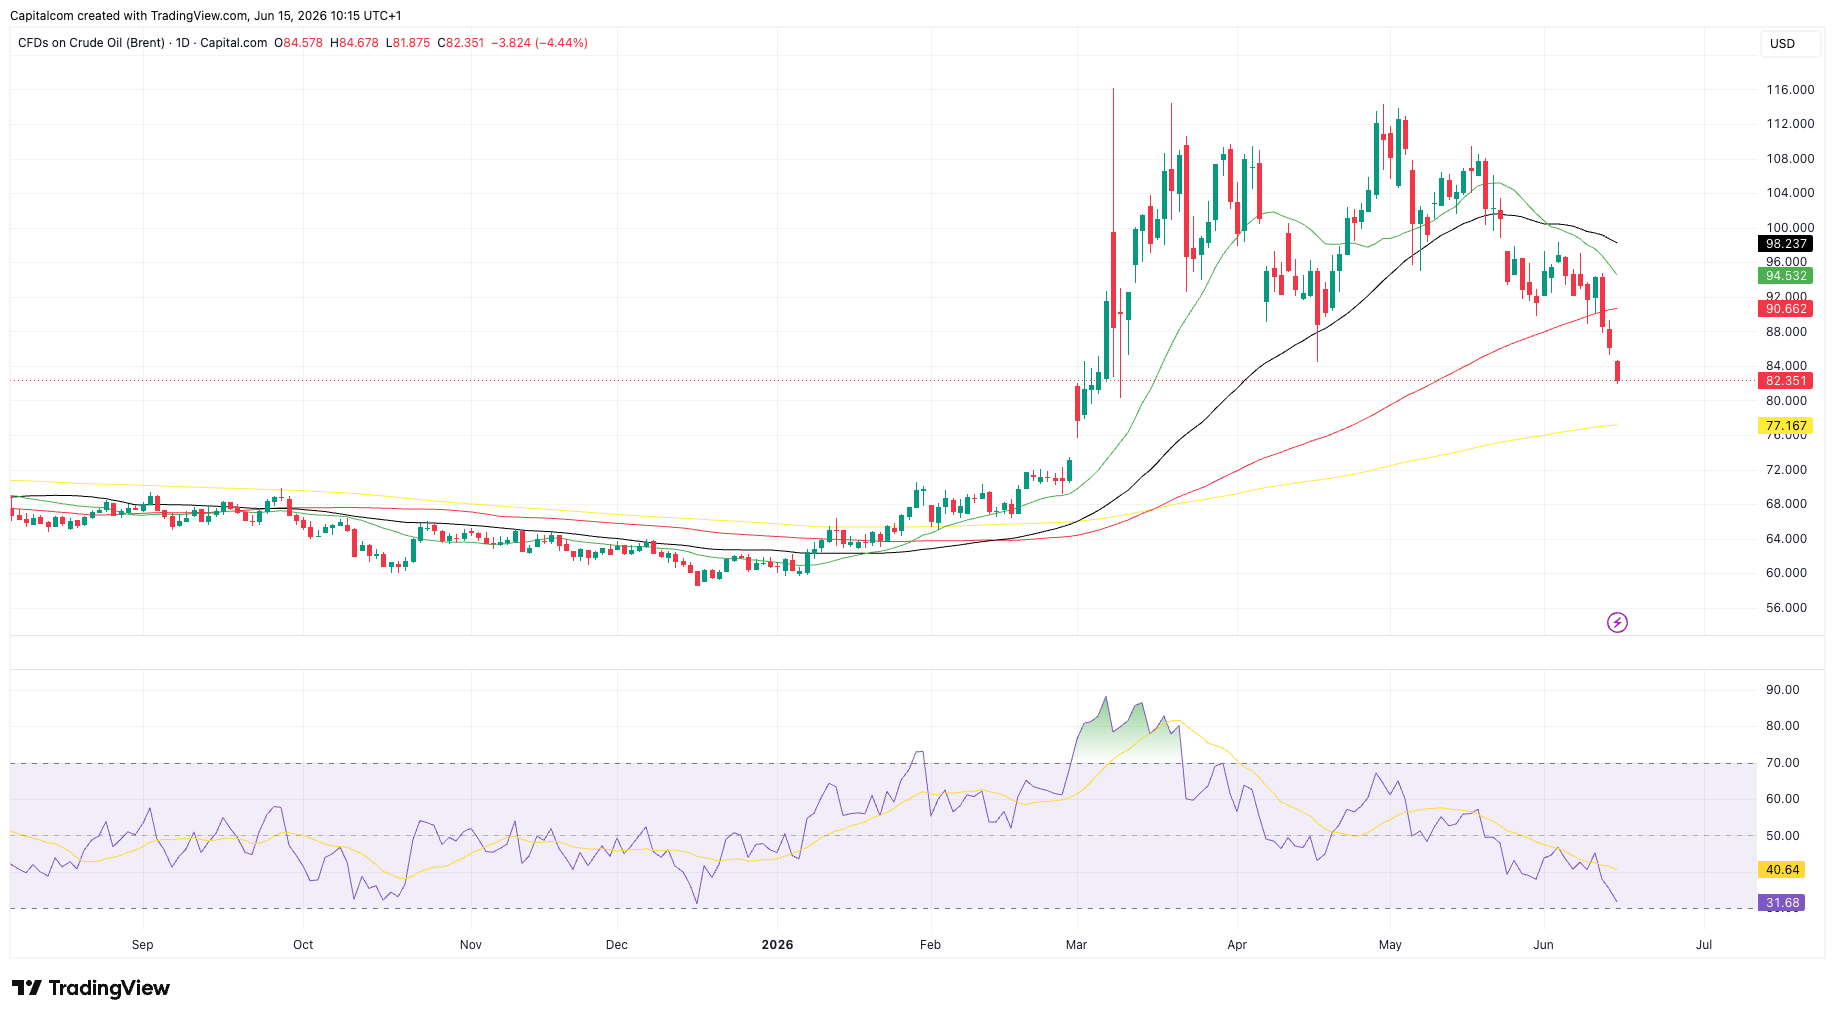Screen dimensions: 1835x1018
Task: Click the 80.00 RSI axis tick
Action: pyautogui.click(x=1782, y=726)
